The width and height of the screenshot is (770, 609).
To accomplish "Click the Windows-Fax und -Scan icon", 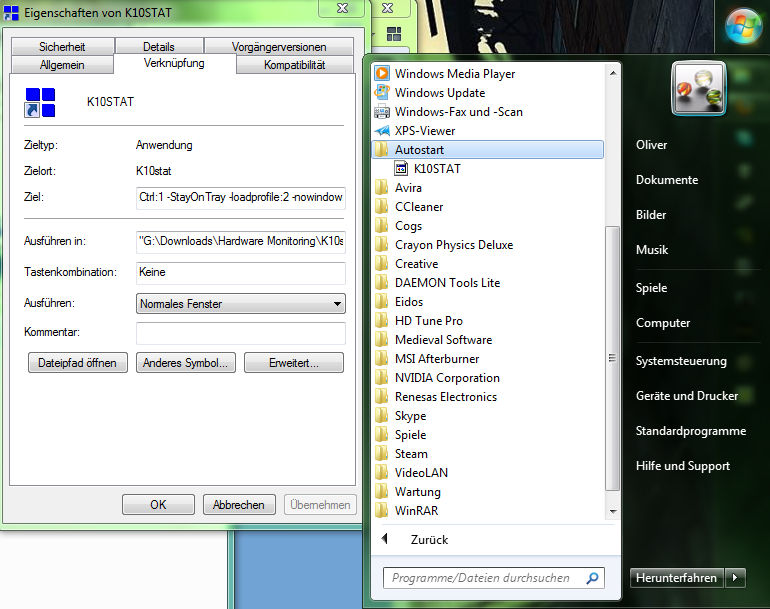I will [382, 111].
